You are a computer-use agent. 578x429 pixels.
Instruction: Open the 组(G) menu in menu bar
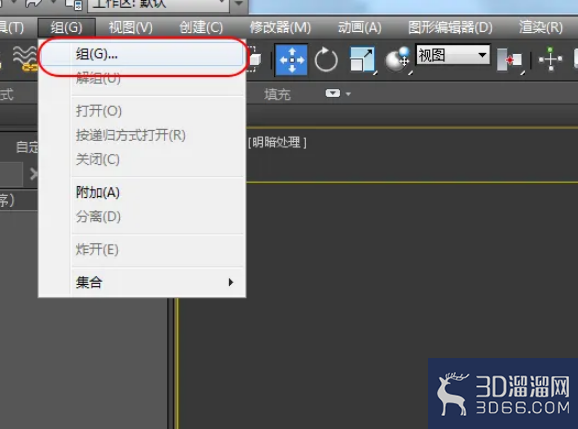click(x=66, y=28)
